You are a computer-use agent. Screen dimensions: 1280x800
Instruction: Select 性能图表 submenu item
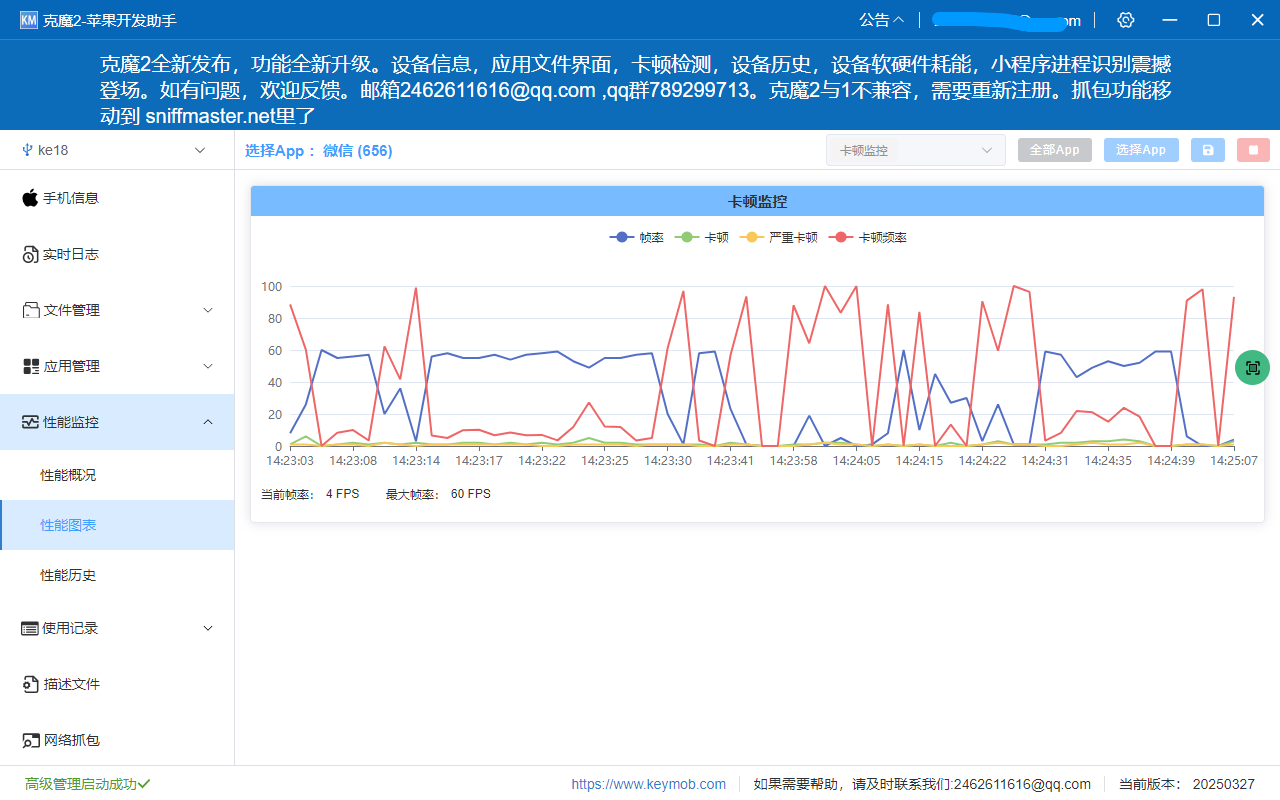tap(117, 525)
